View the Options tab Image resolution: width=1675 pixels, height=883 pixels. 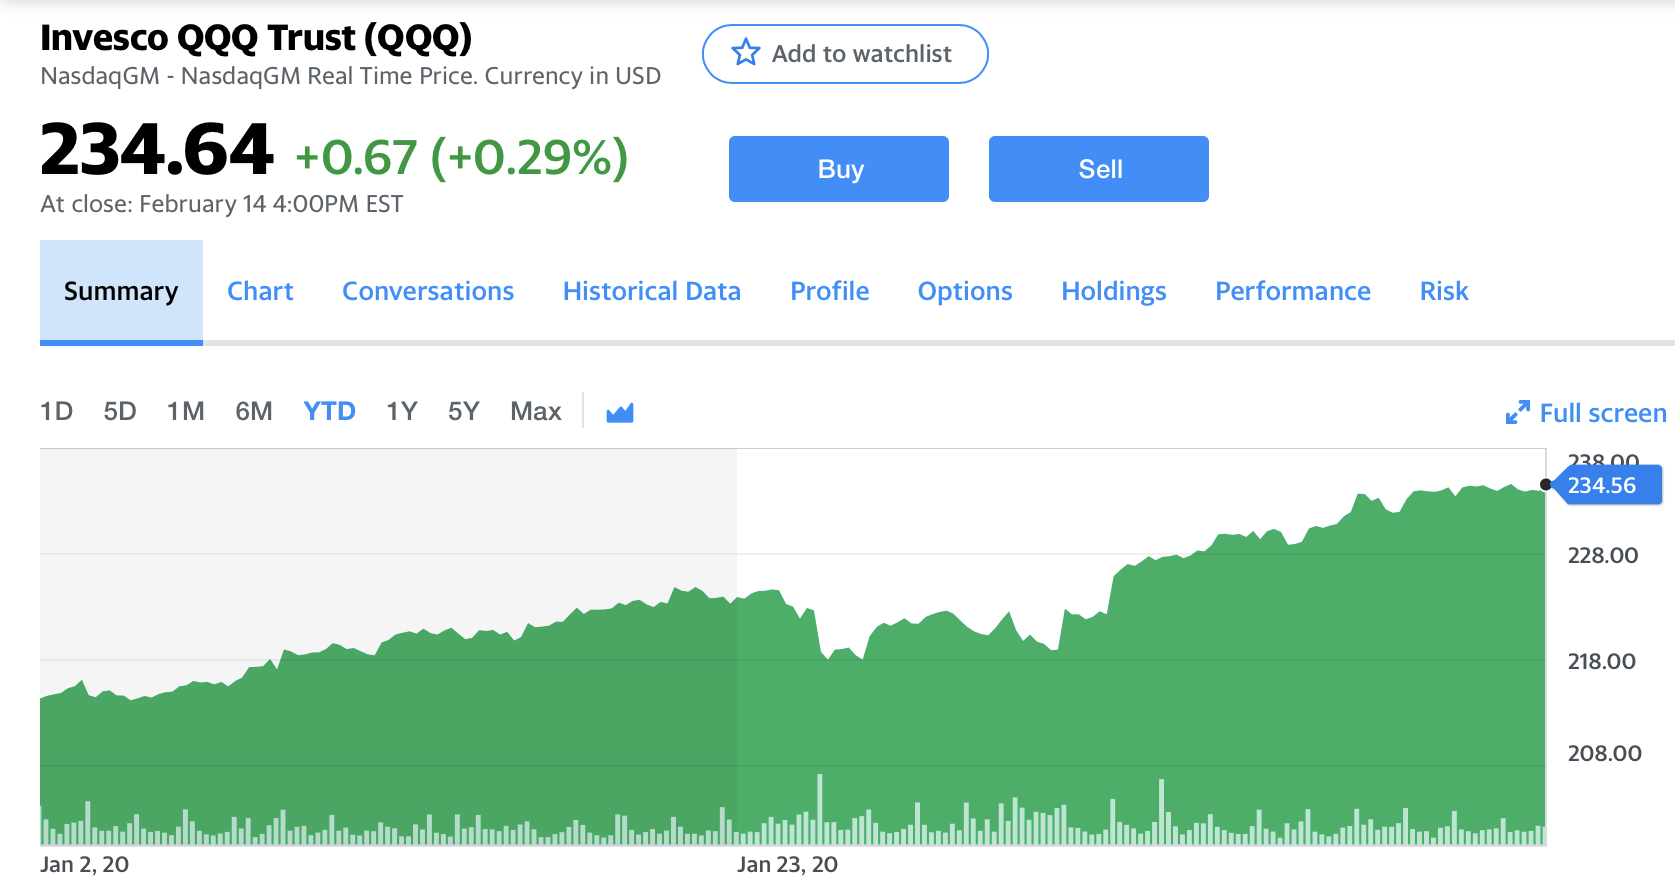pos(965,291)
